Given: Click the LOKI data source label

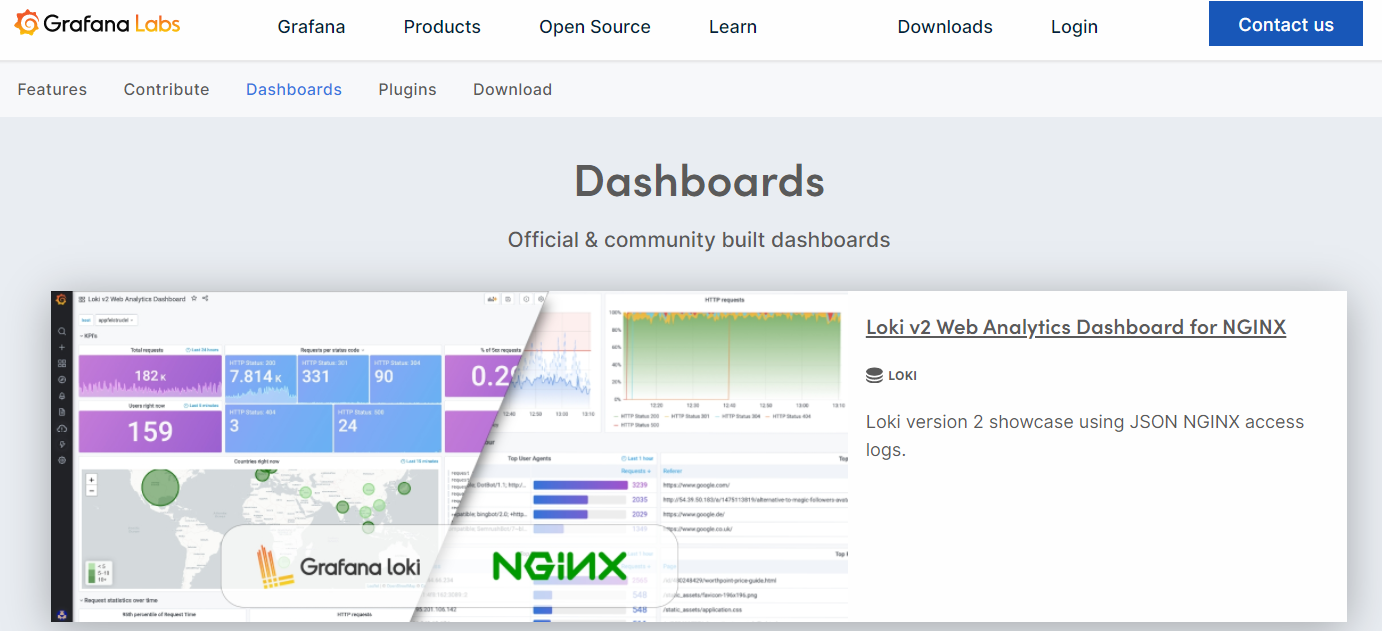Looking at the screenshot, I should [902, 376].
